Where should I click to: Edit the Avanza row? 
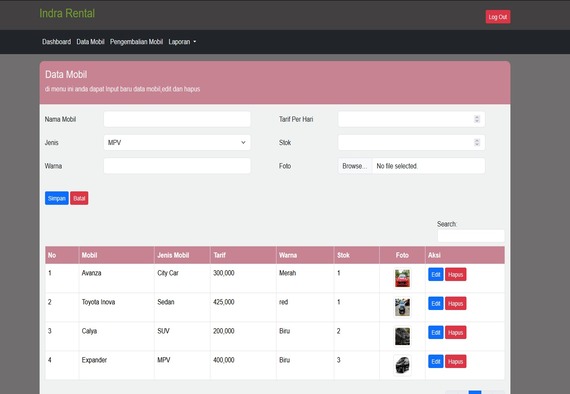coord(435,274)
